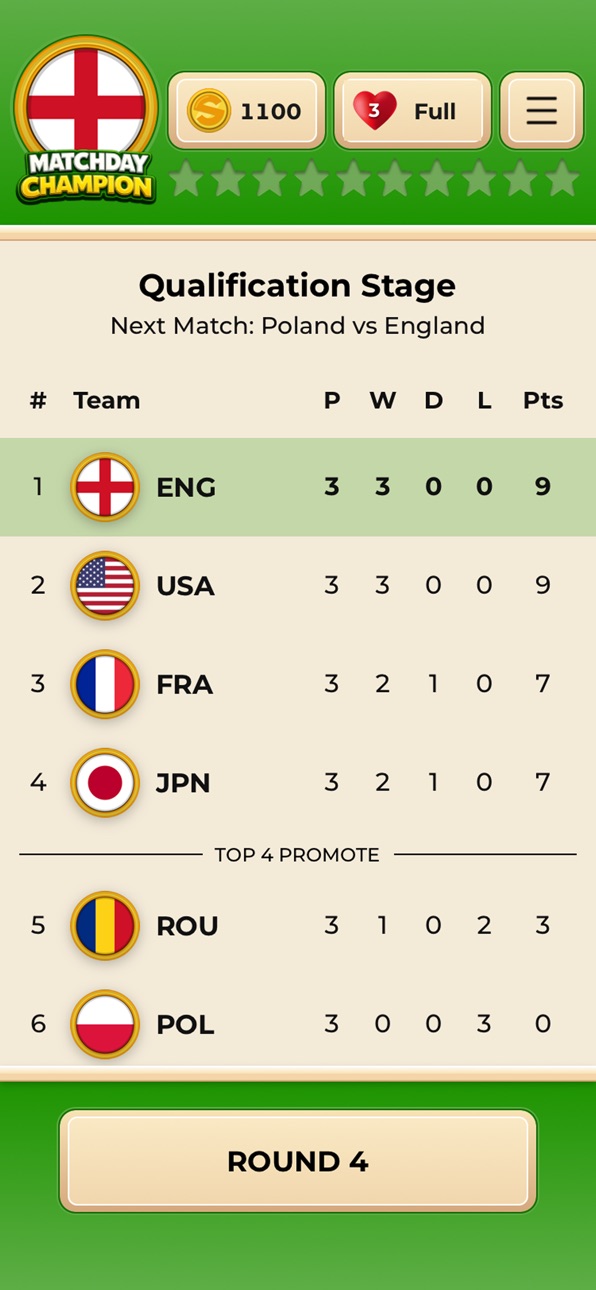Select the USA flag icon

pos(104,585)
